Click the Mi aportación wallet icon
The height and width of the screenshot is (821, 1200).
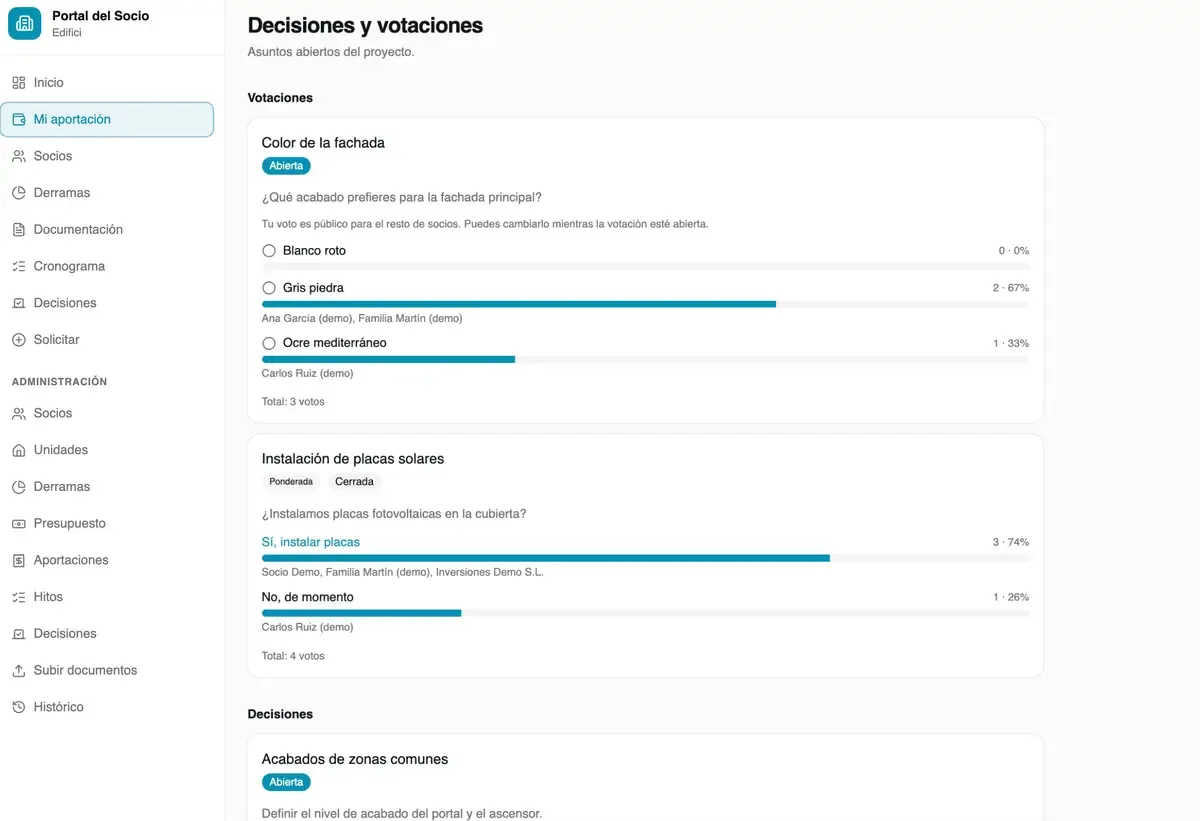18,119
